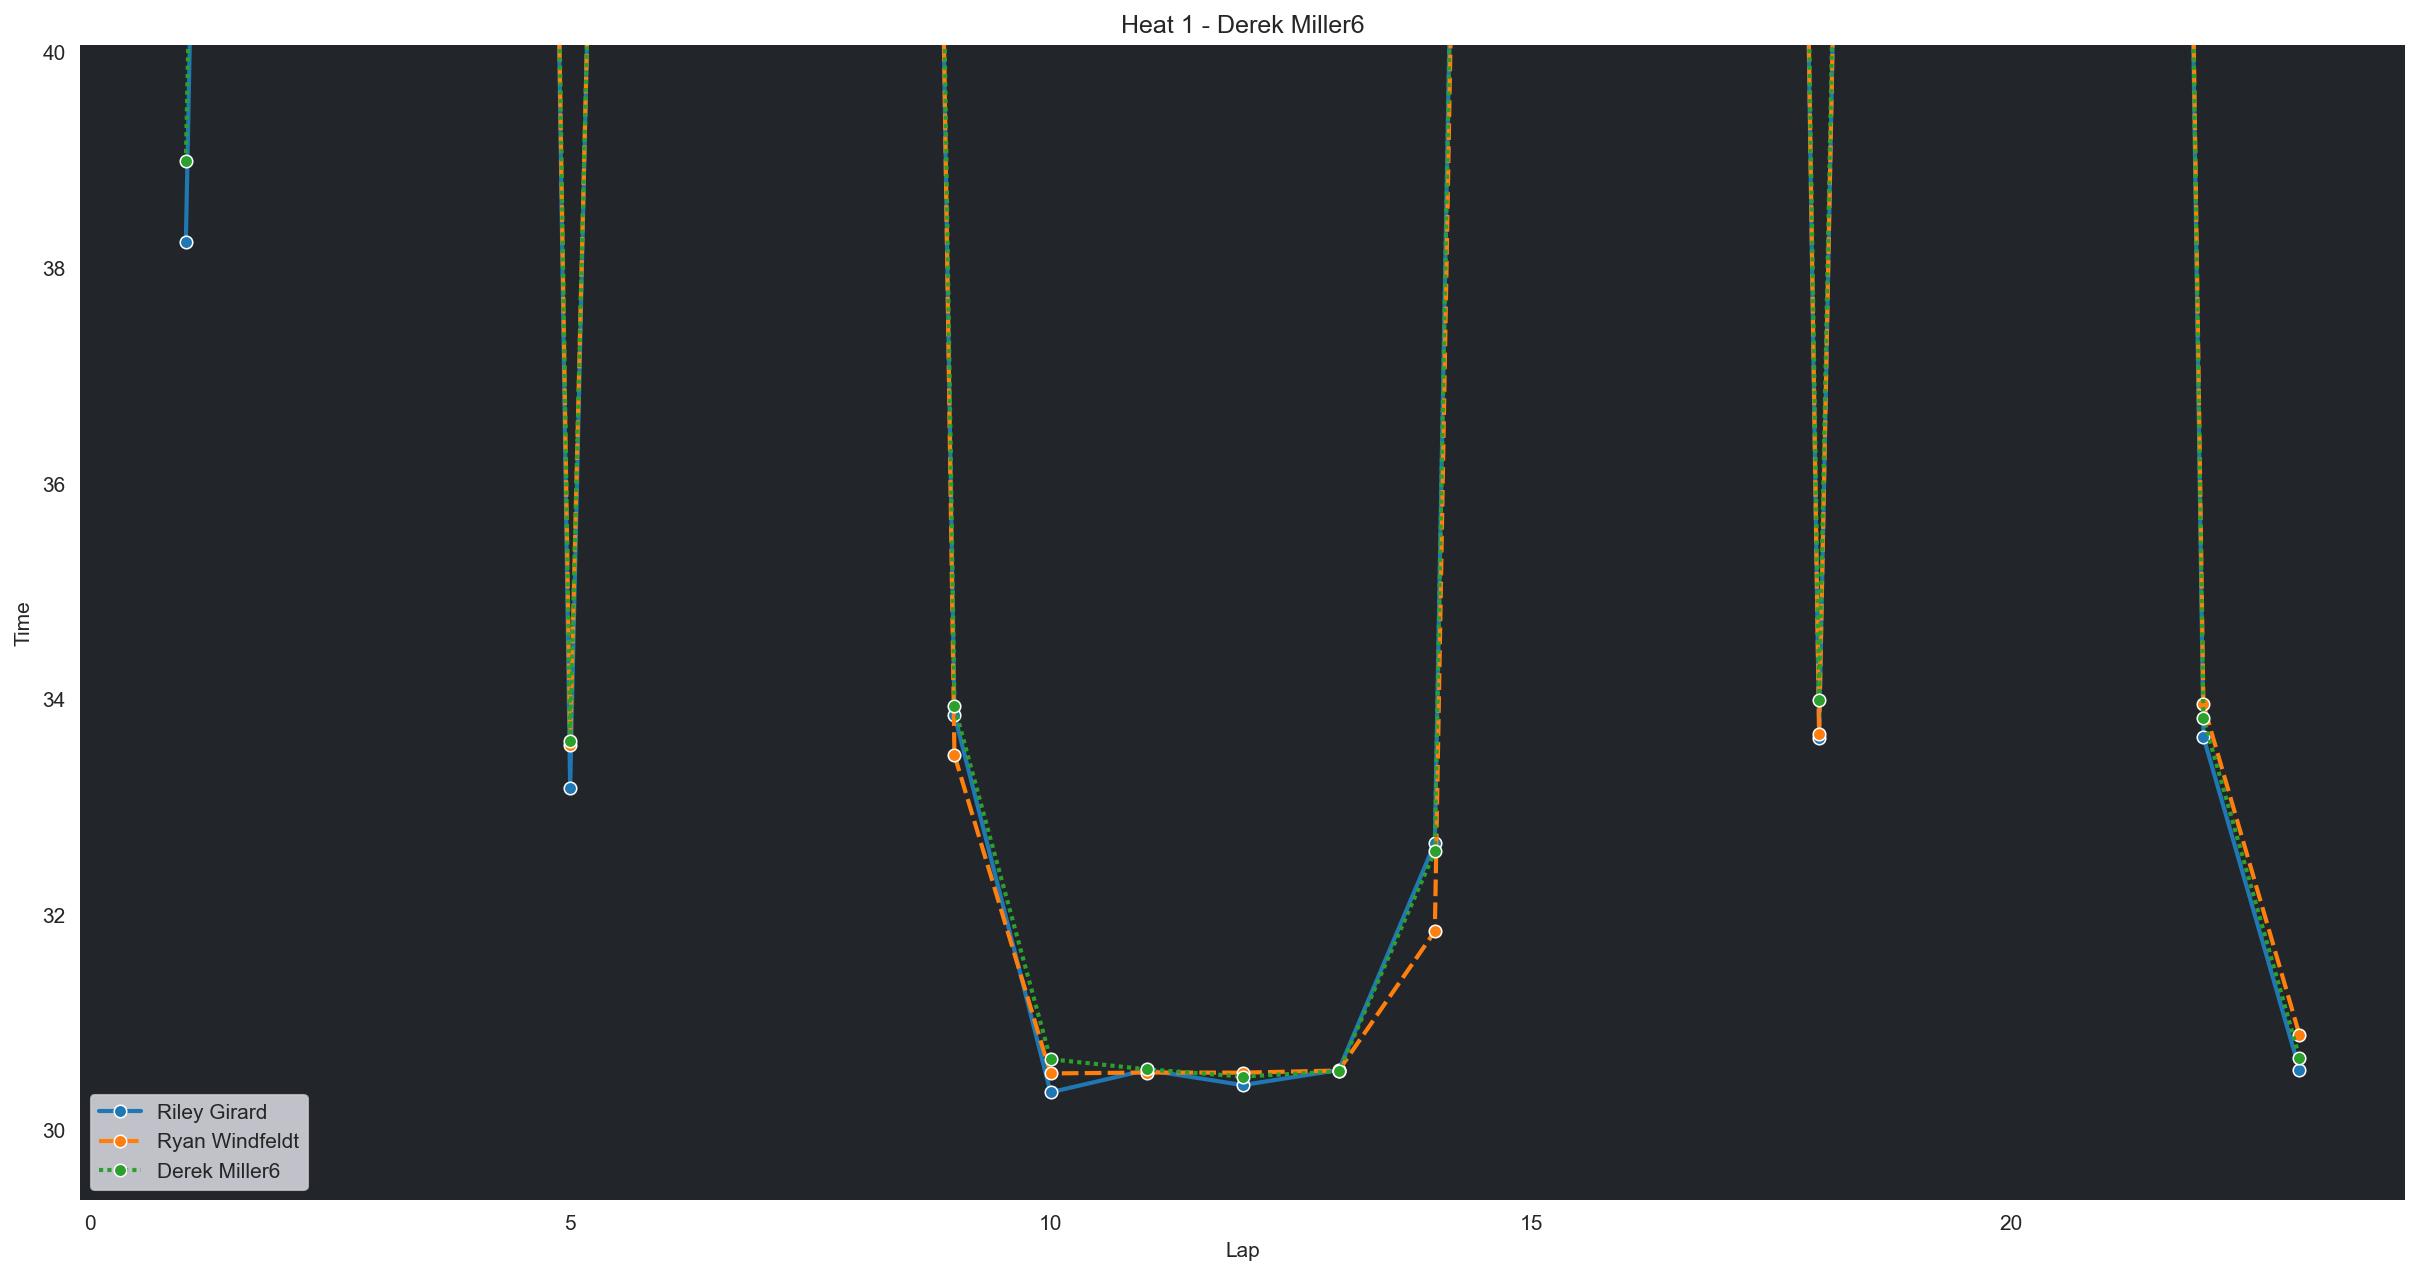Image resolution: width=2420 pixels, height=1276 pixels.
Task: Click the blue legend swatch for Riley Girard
Action: tap(120, 1112)
